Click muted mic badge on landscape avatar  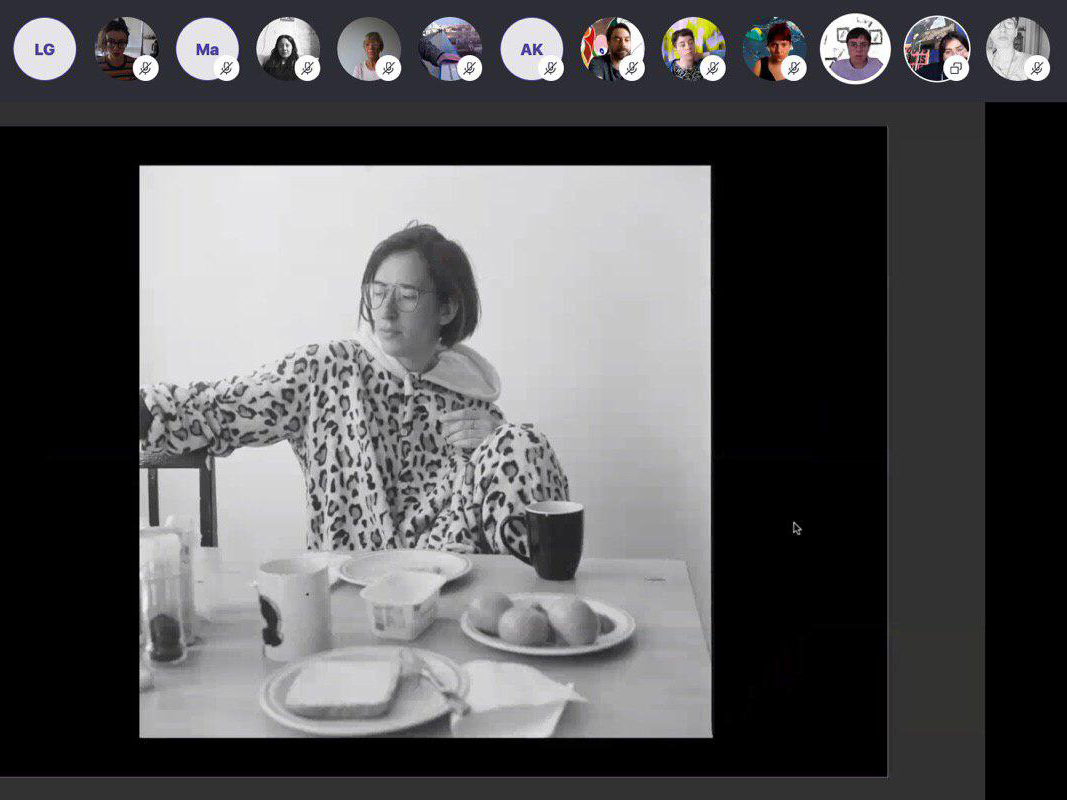point(470,68)
